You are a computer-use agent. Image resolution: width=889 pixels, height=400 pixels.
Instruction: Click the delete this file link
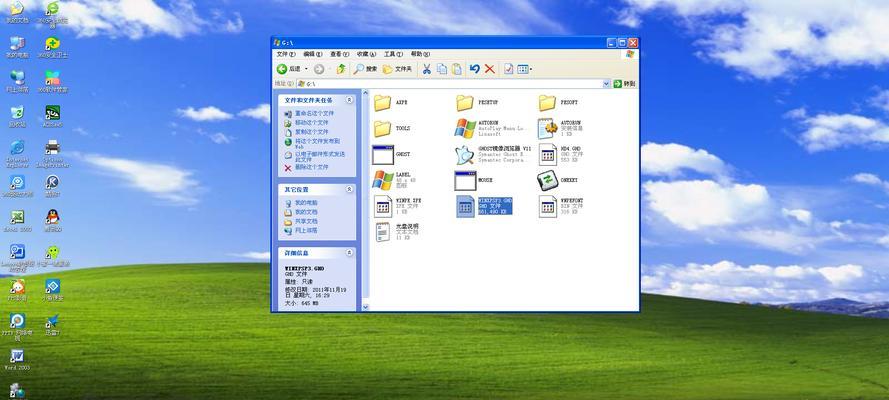click(311, 167)
